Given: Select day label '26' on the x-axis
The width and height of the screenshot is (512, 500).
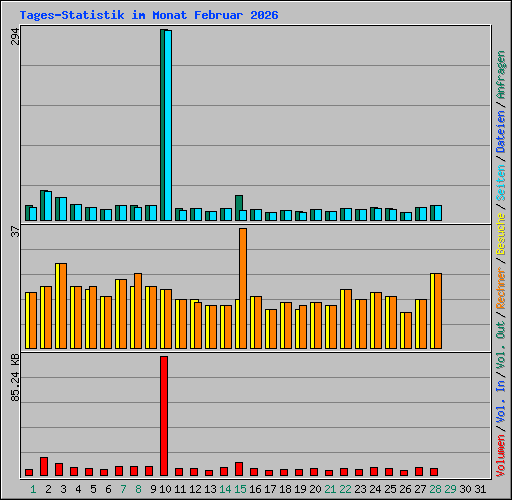Looking at the screenshot, I should (405, 489).
